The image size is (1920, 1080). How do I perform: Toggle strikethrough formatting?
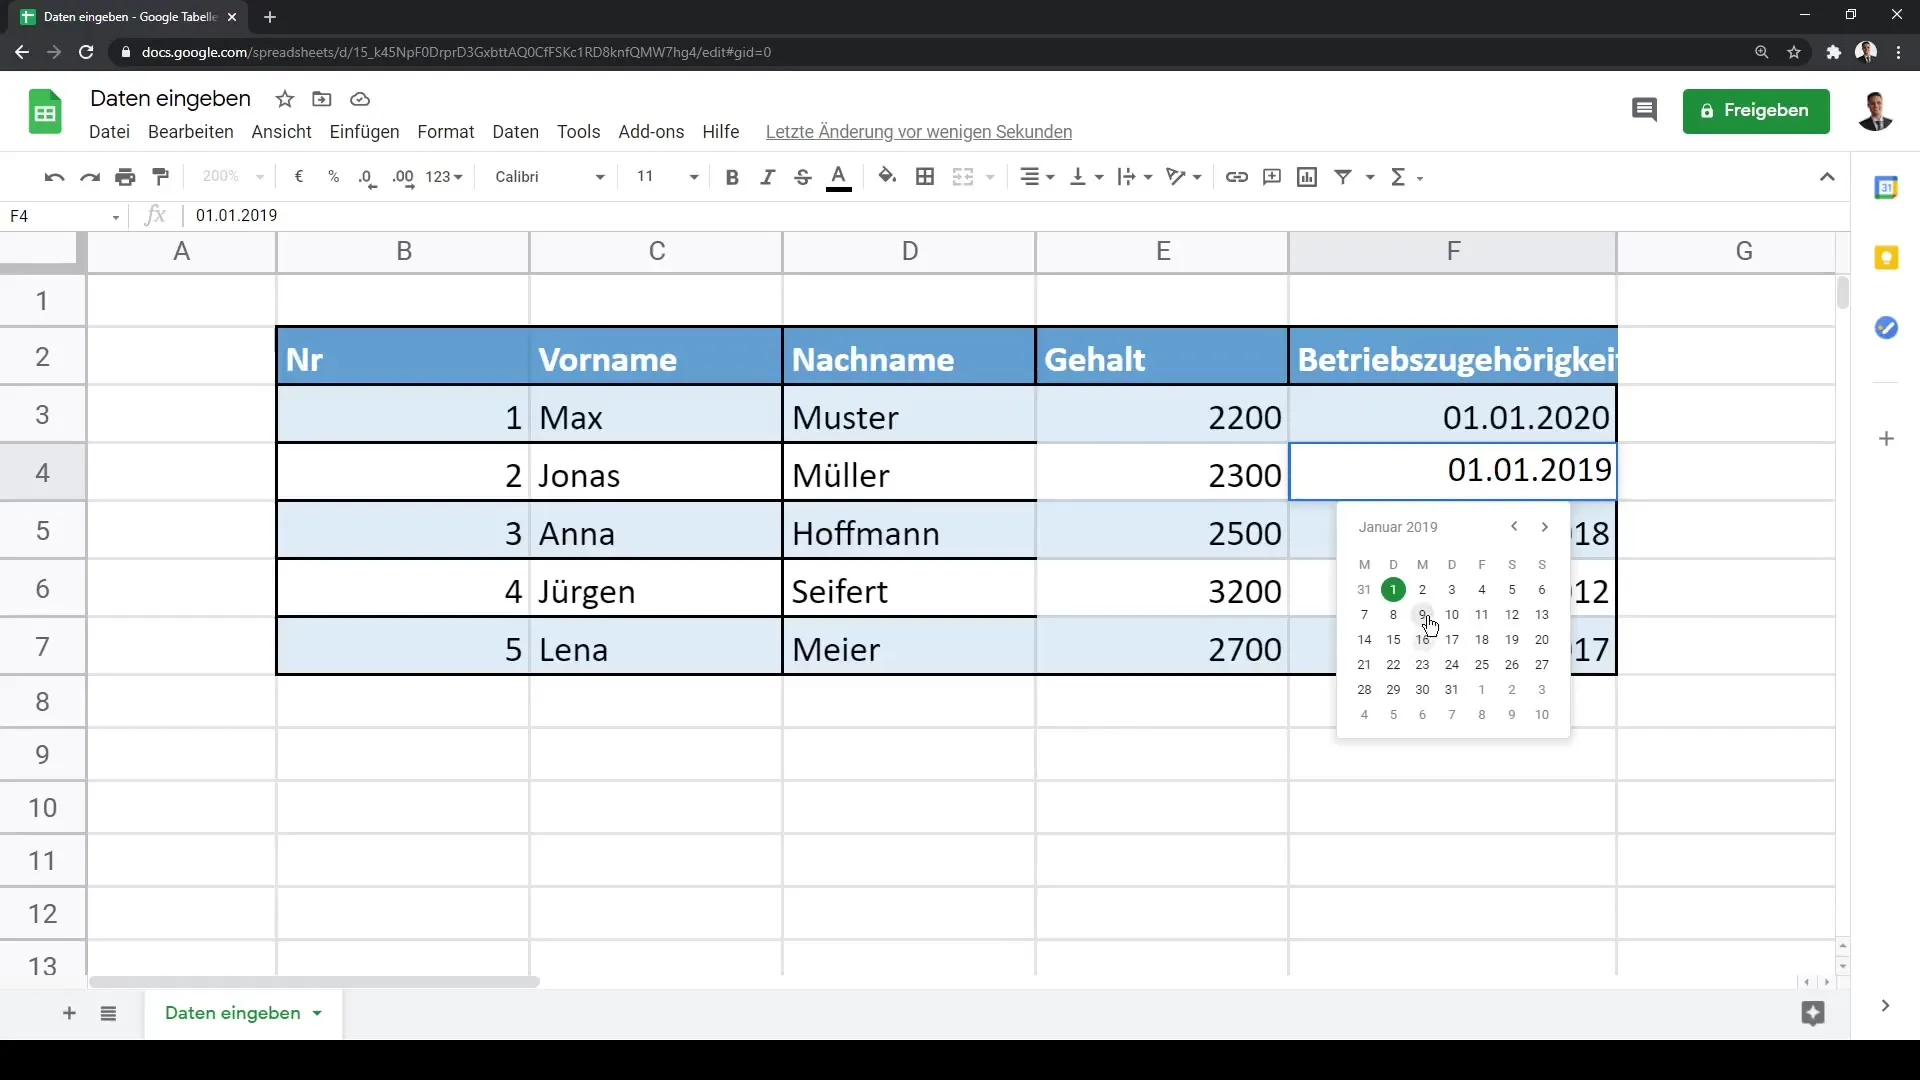tap(802, 177)
